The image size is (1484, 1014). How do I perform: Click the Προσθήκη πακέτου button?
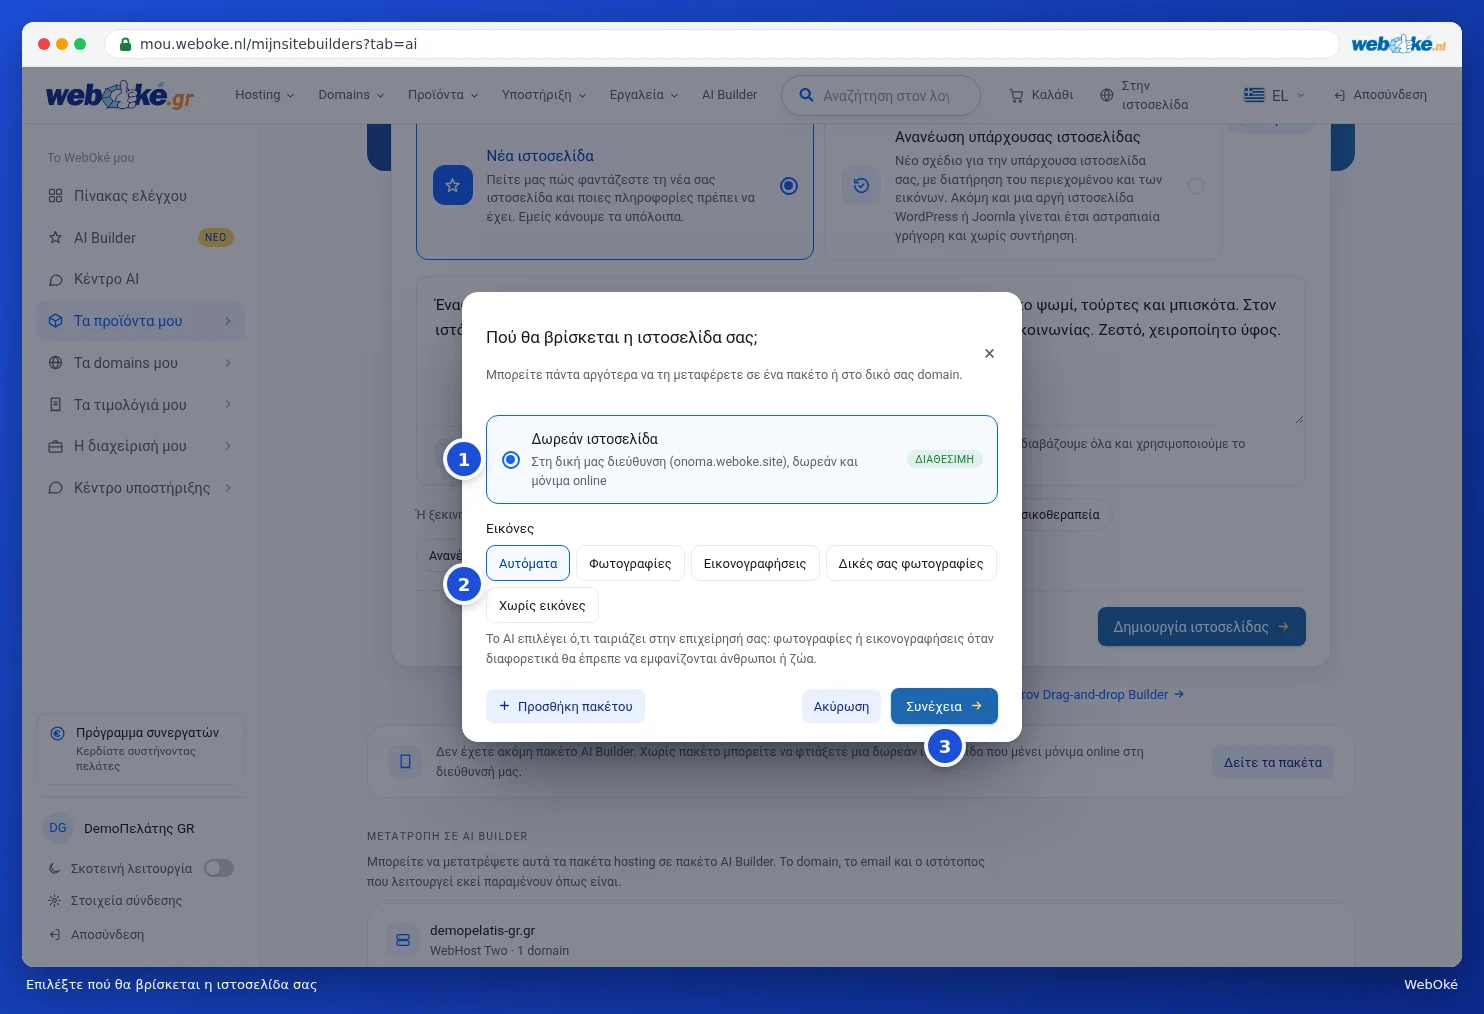point(565,706)
